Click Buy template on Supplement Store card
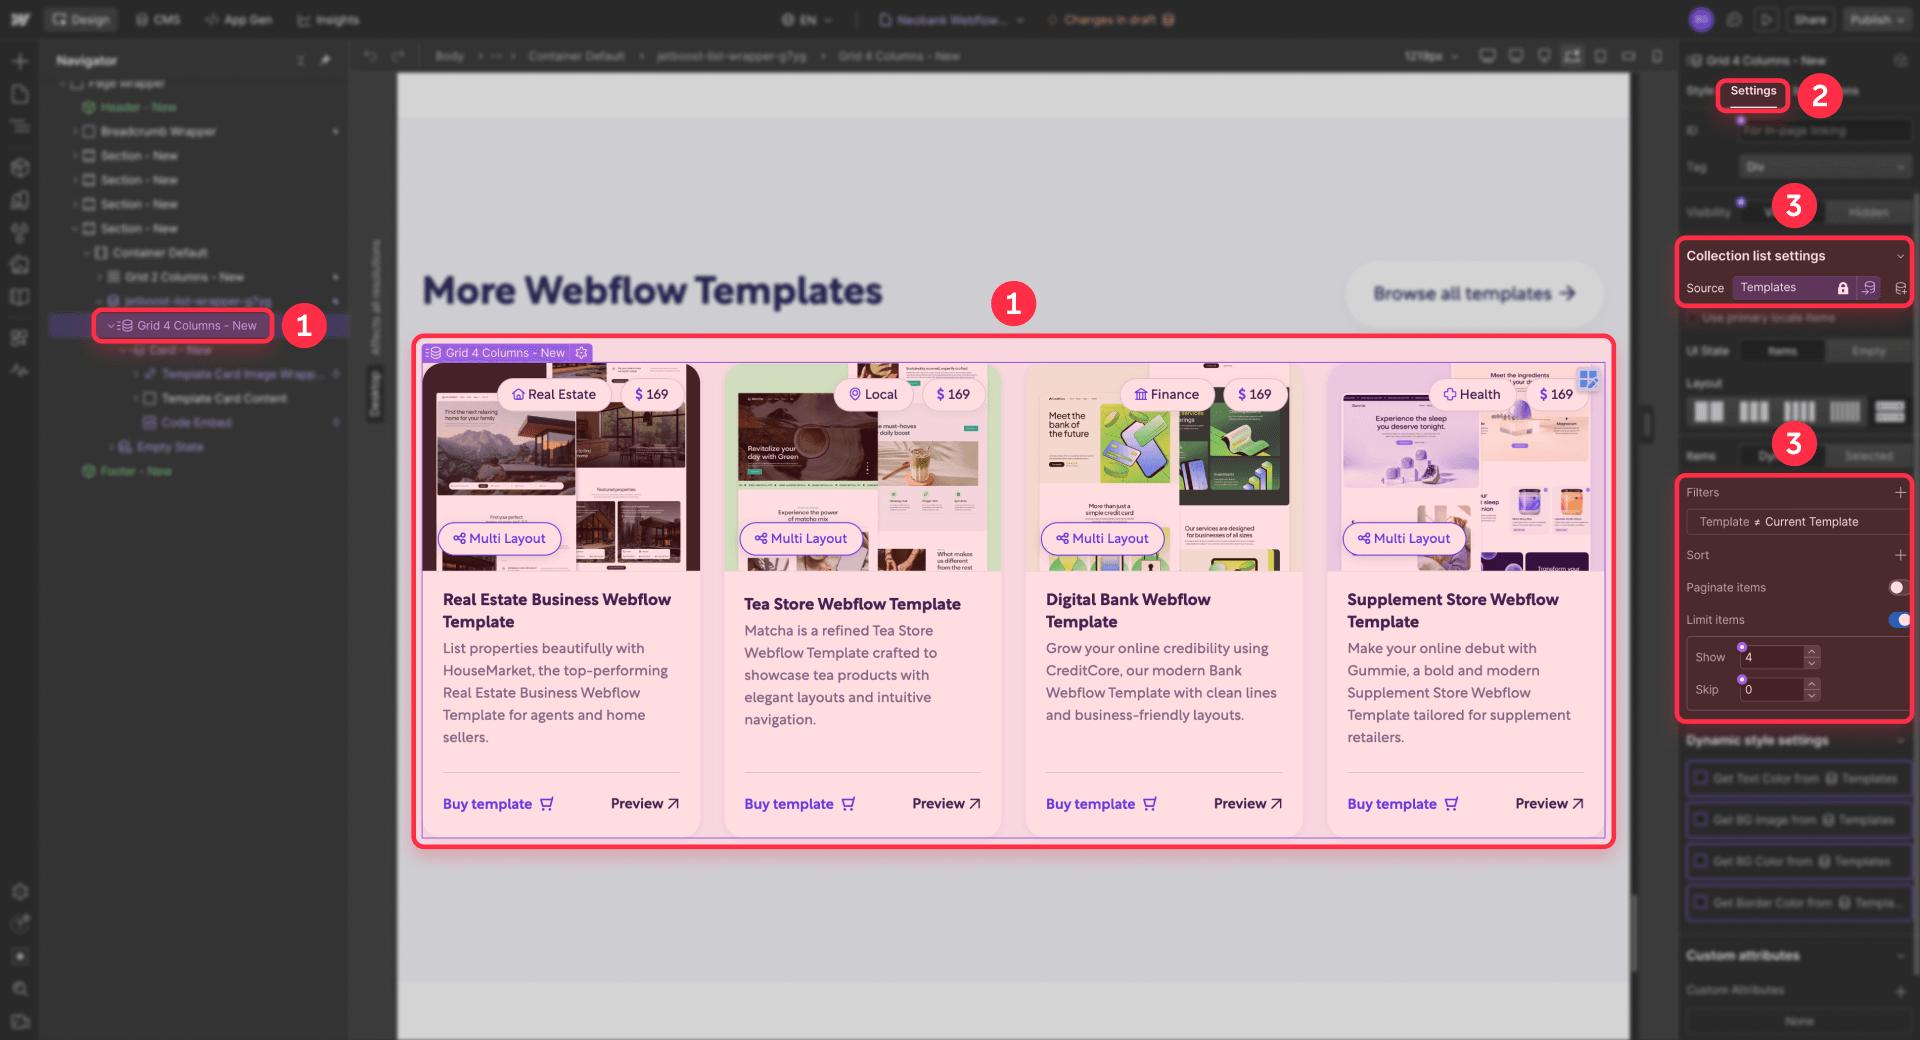 [1403, 804]
